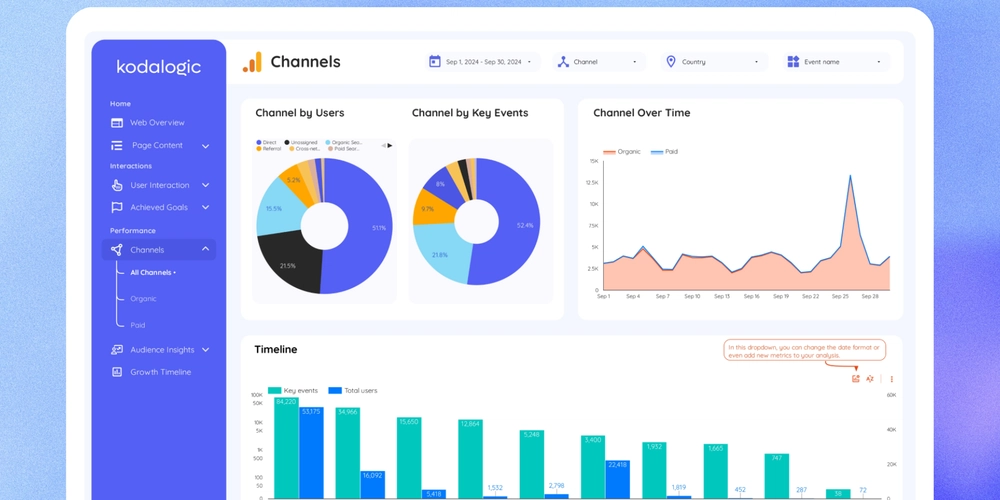Click the Page Content list icon
This screenshot has width=1000, height=500.
[117, 145]
